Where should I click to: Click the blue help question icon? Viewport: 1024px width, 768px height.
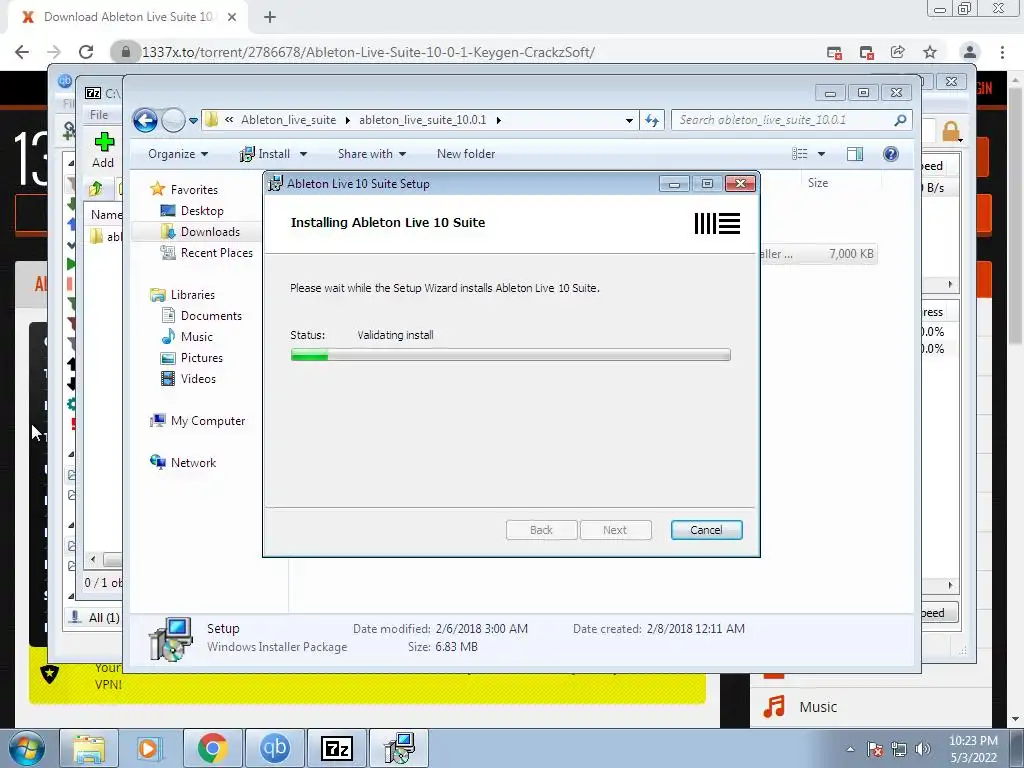891,154
